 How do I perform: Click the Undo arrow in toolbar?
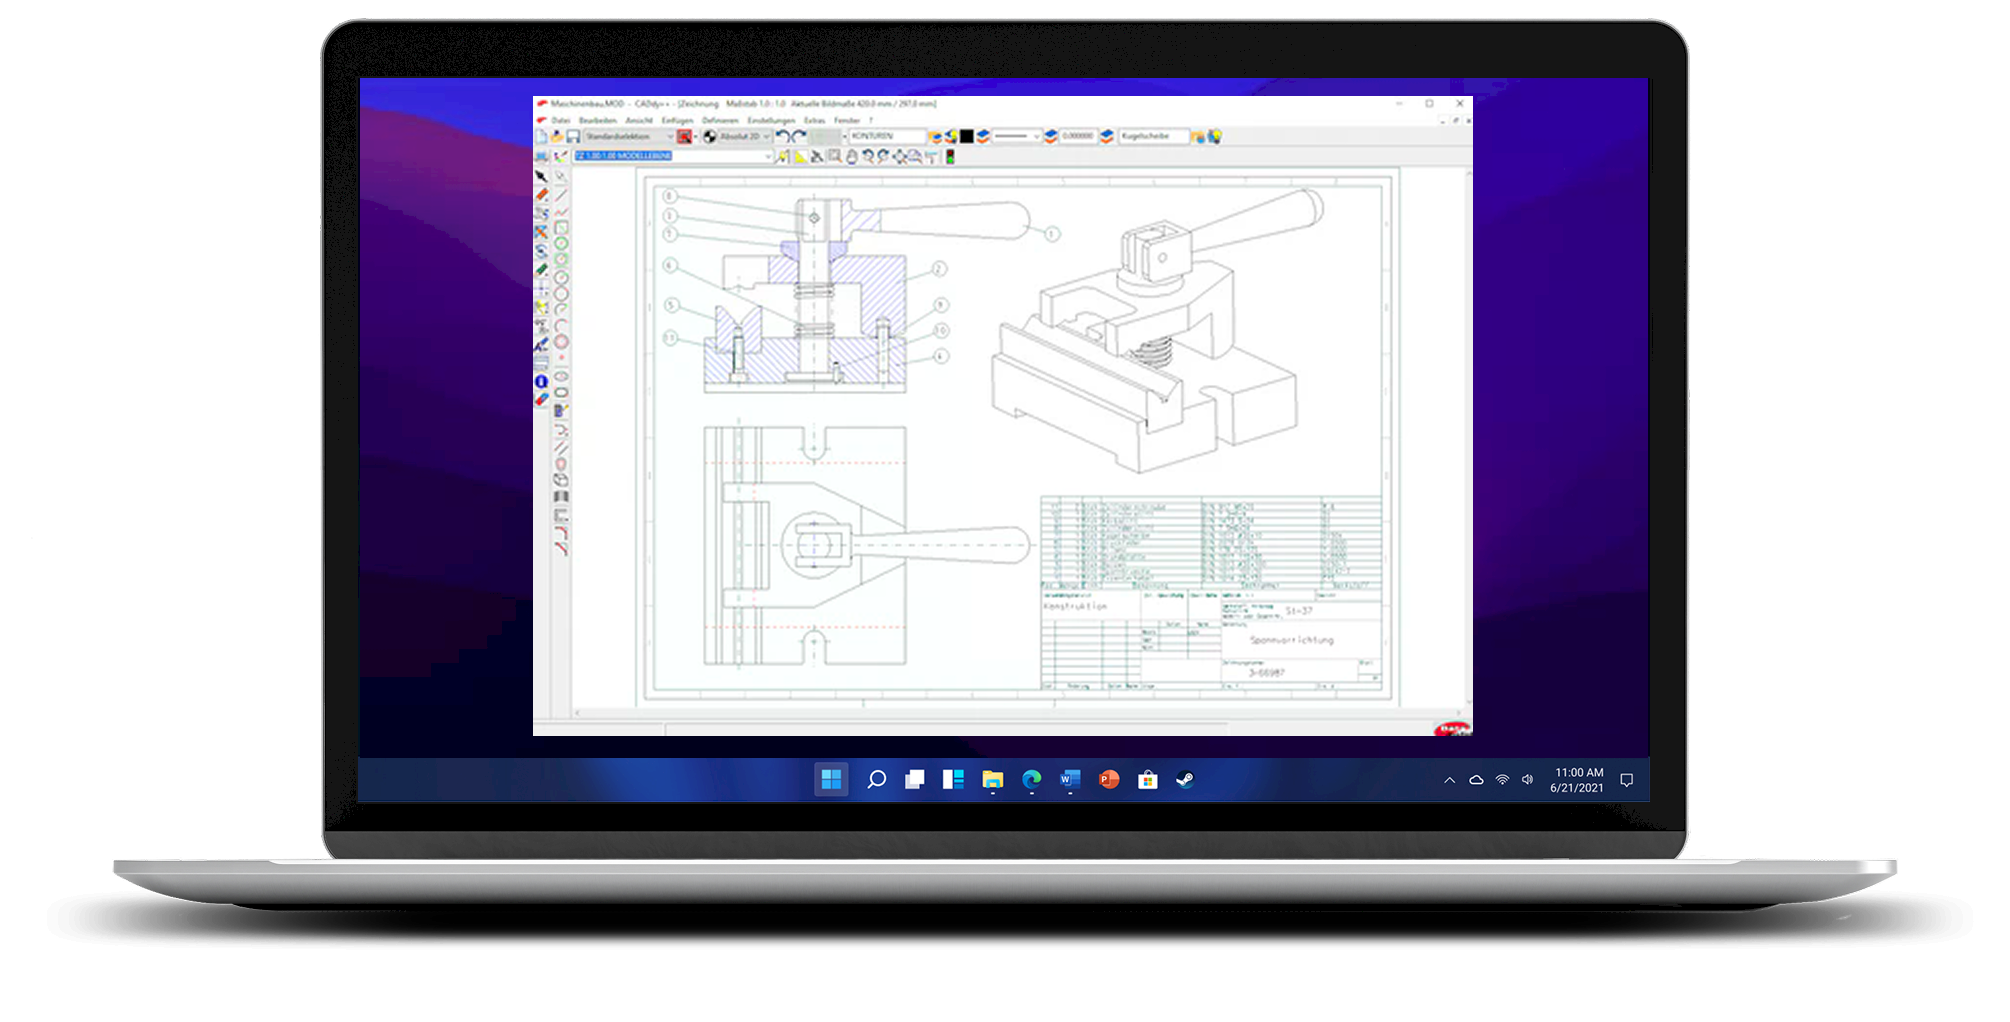point(783,137)
